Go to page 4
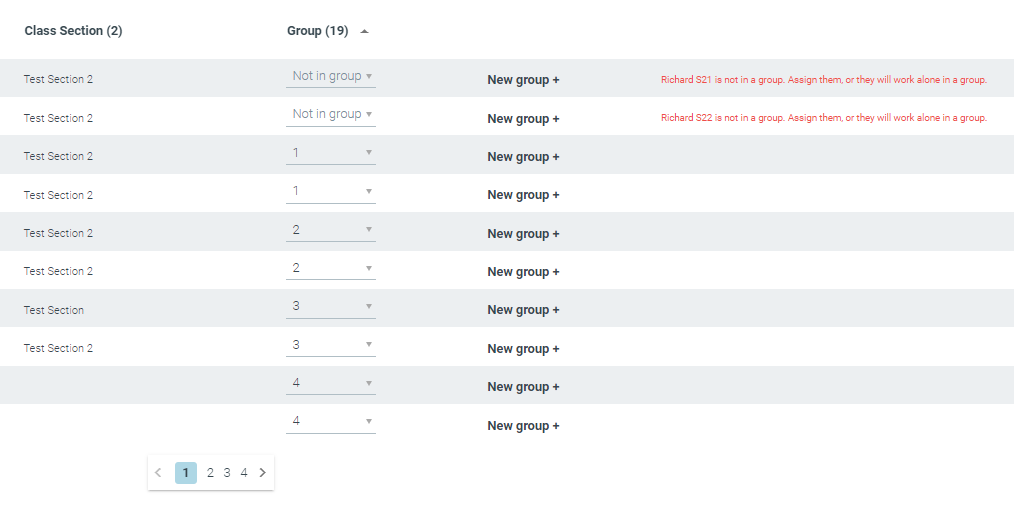The image size is (1014, 523). point(244,473)
